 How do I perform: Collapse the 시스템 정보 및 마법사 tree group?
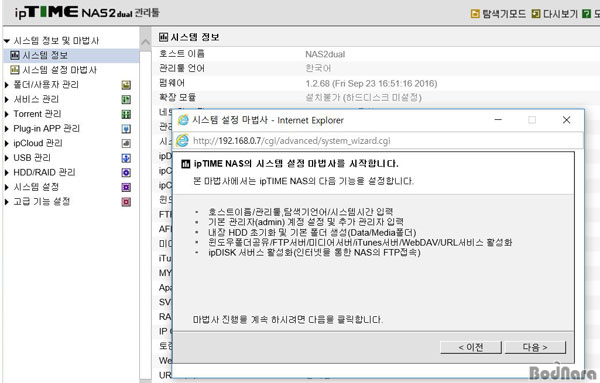[7, 41]
